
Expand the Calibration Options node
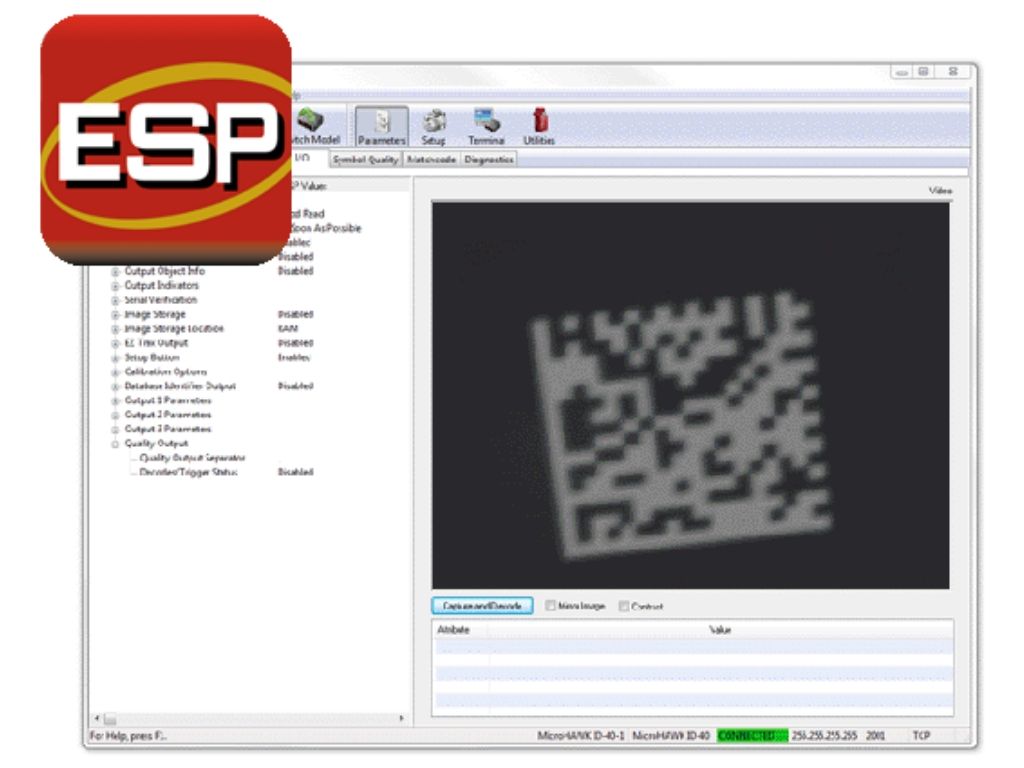tap(115, 372)
